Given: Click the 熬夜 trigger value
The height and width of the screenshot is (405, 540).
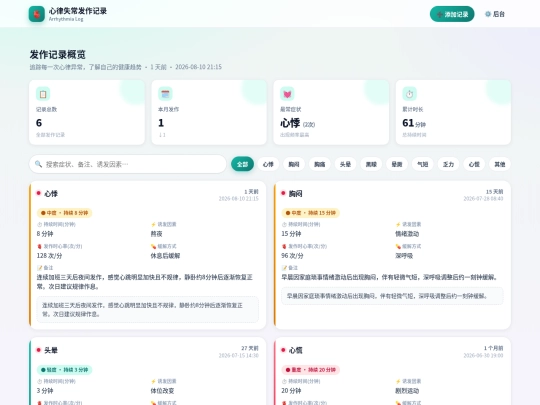Looking at the screenshot, I should click(156, 234).
